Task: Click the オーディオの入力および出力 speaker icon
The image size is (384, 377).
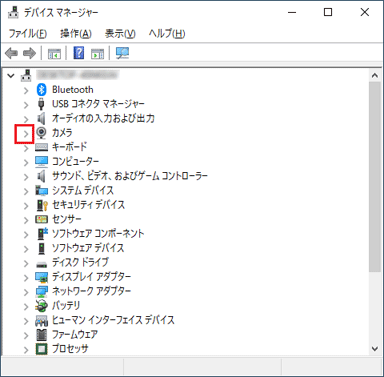Action: (41, 118)
